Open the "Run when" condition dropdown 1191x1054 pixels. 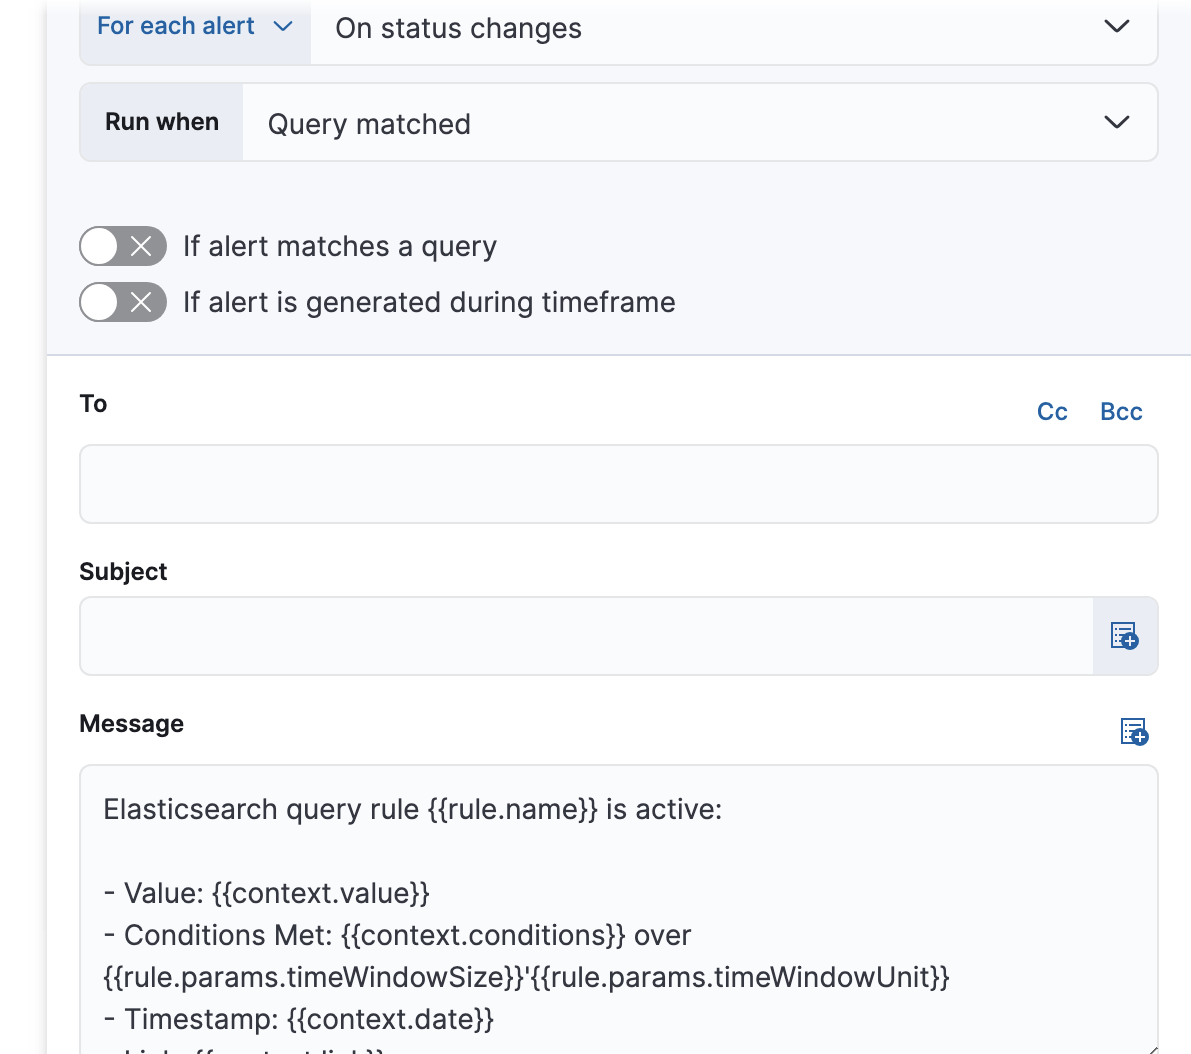coord(700,122)
